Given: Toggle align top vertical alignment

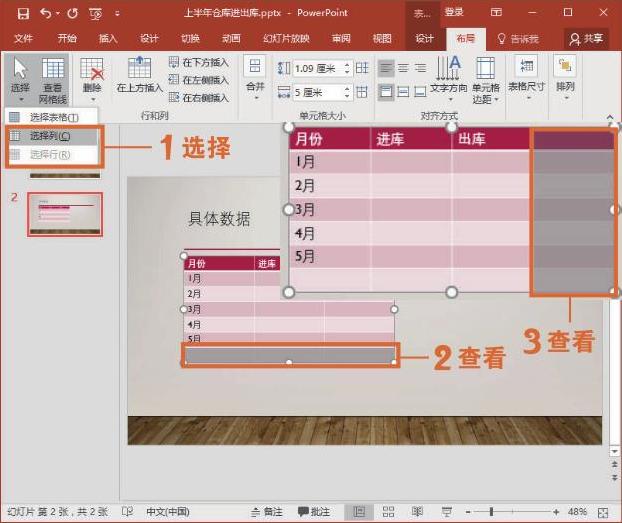Looking at the screenshot, I should pos(386,92).
